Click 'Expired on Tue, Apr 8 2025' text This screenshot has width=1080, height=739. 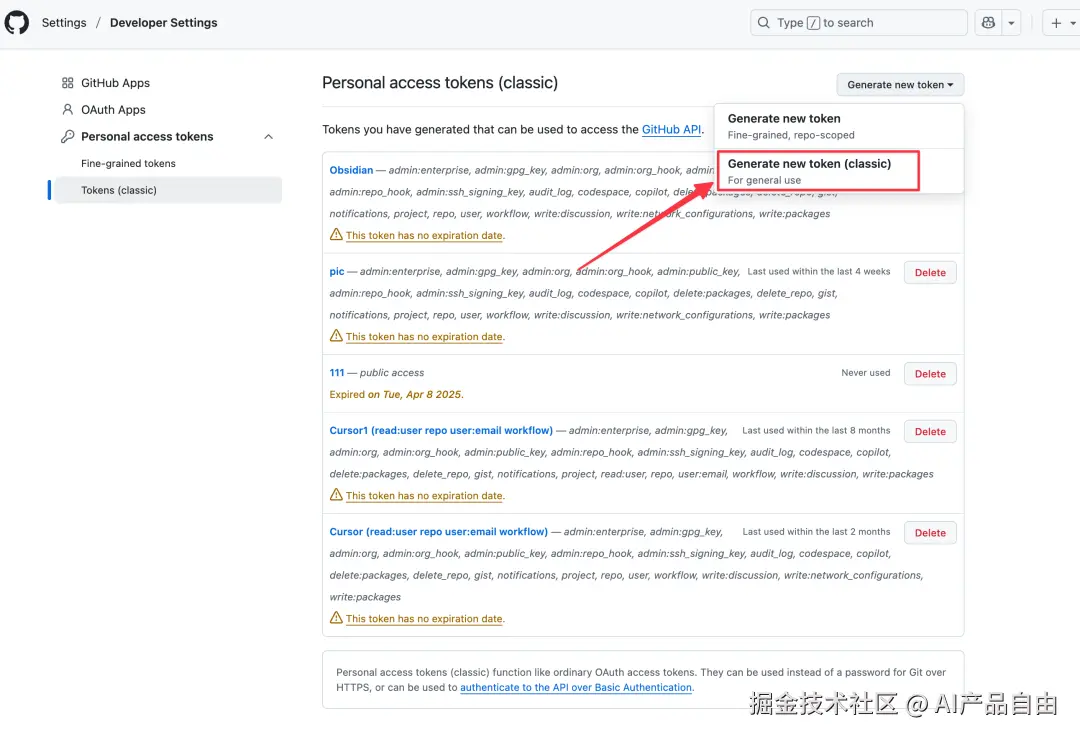point(396,395)
